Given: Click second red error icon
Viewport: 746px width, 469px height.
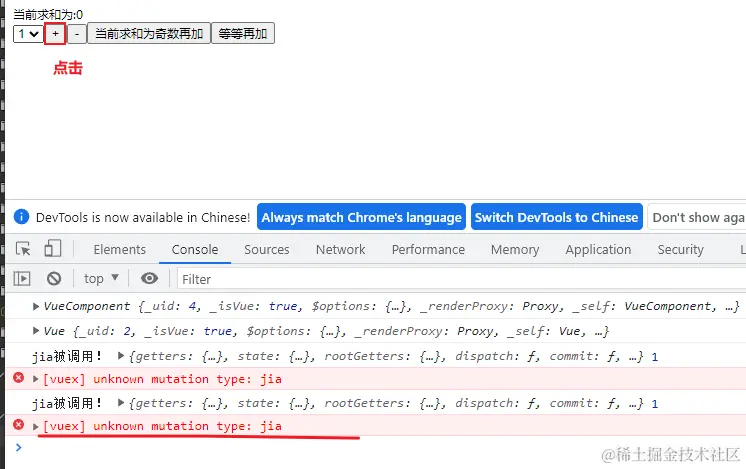Looking at the screenshot, I should (x=19, y=425).
